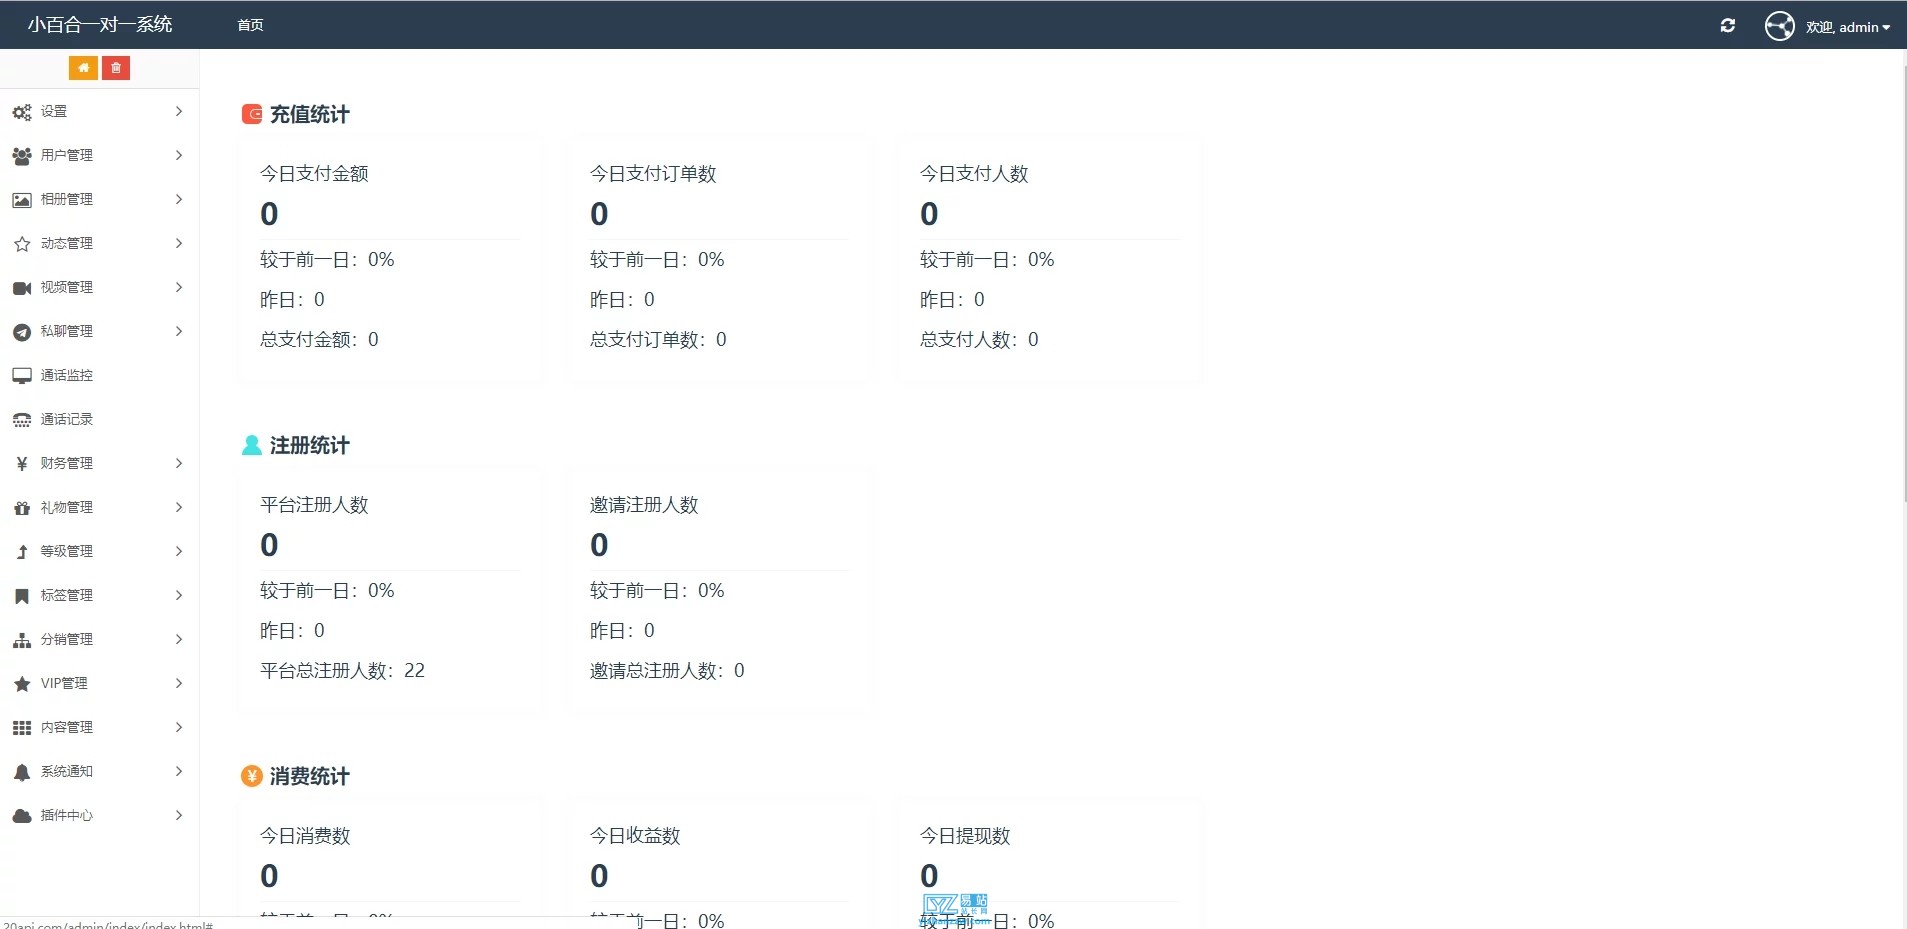This screenshot has width=1907, height=929.
Task: Click the 相册管理 picture icon
Action: coord(21,199)
